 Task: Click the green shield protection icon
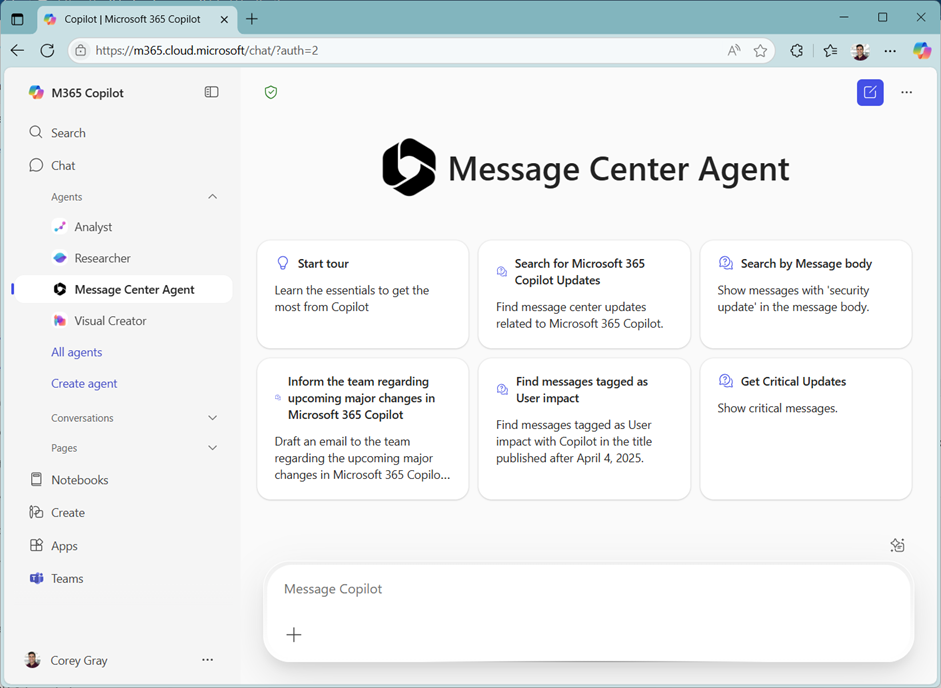[x=271, y=92]
